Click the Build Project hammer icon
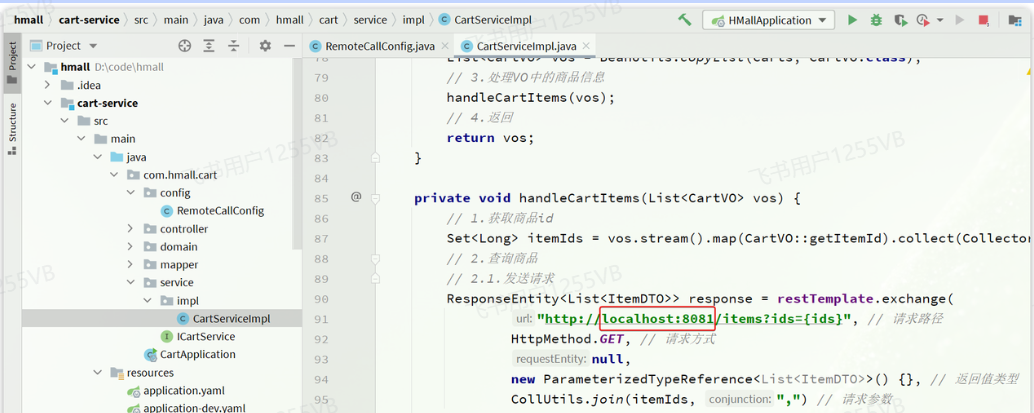The image size is (1034, 413). coord(685,20)
